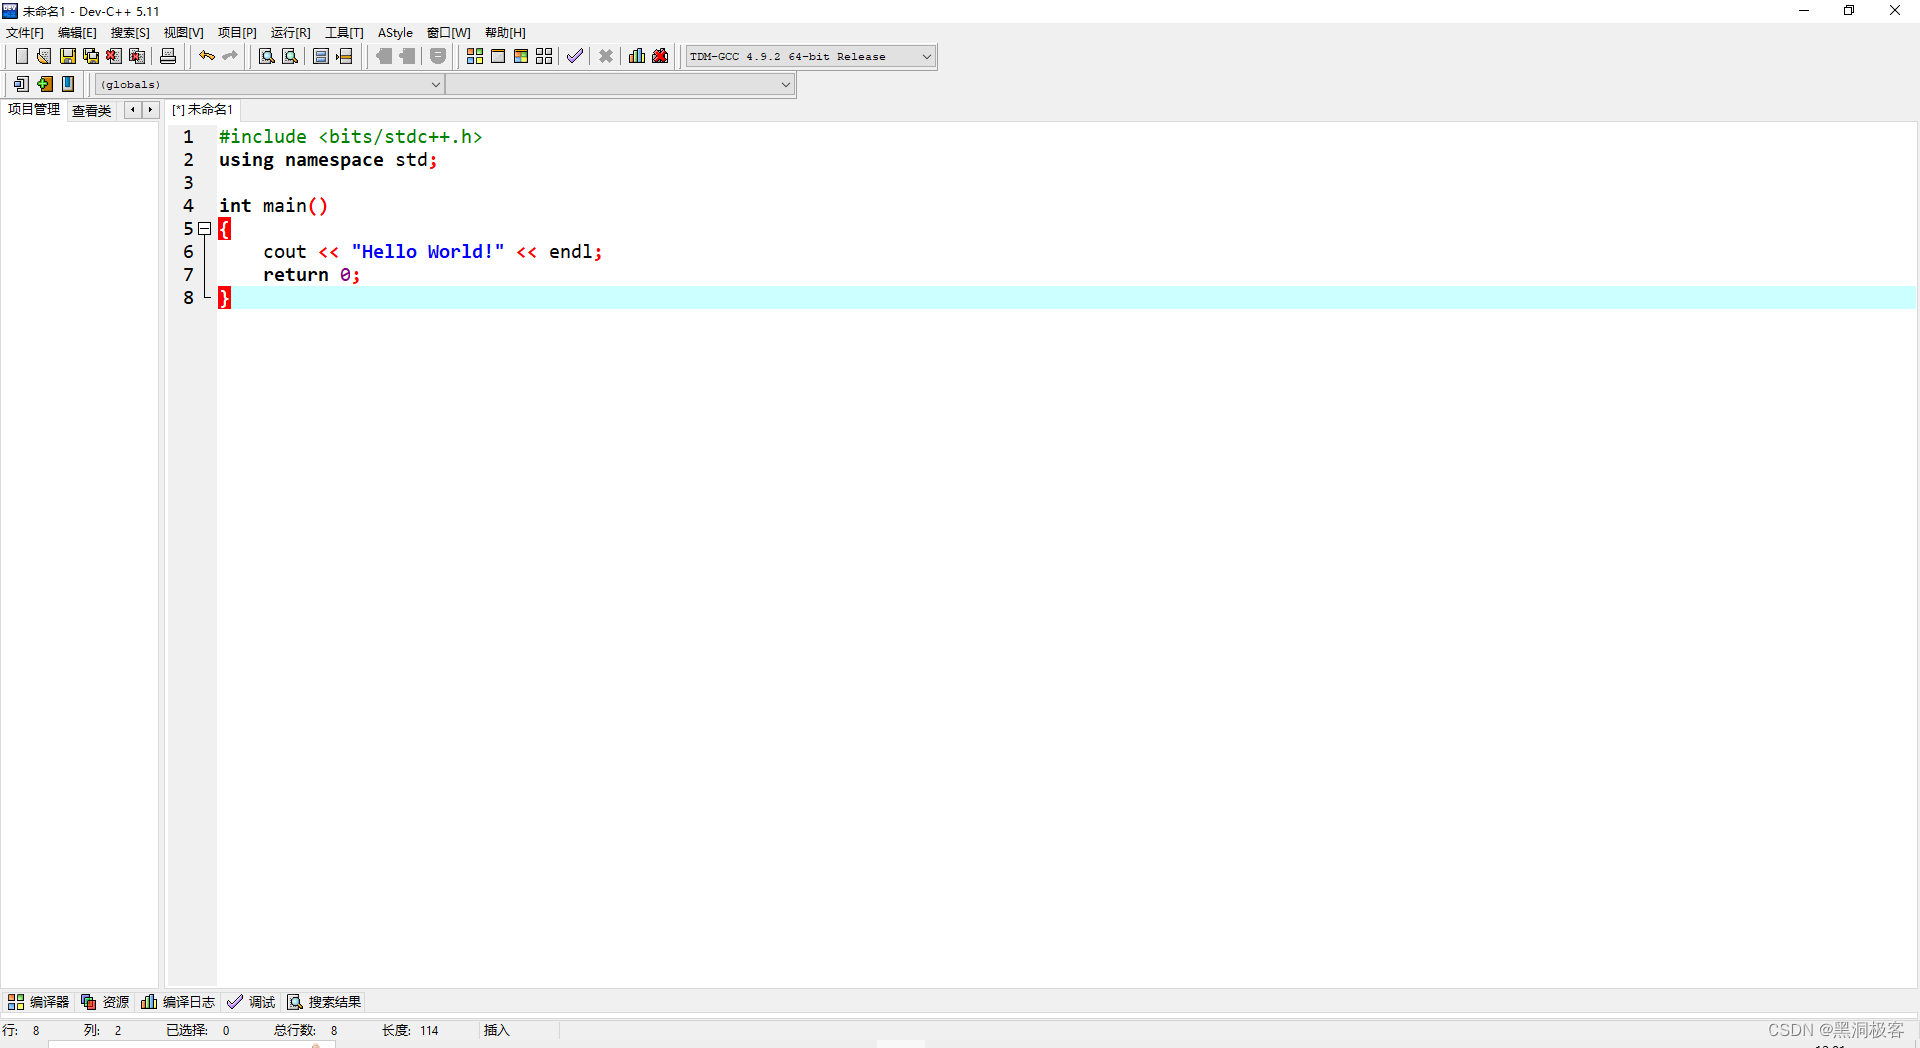
Task: Open the 窗口[W] menu
Action: 448,33
